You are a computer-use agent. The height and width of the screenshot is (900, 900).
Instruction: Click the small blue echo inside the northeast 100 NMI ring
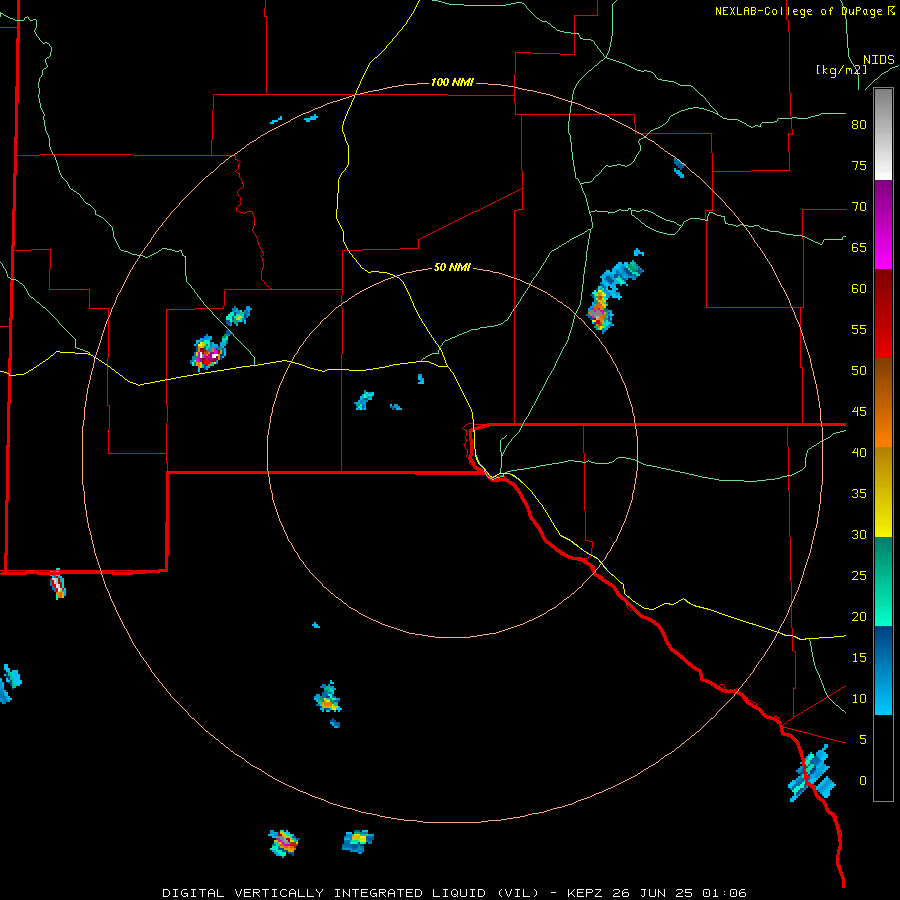pos(679,168)
